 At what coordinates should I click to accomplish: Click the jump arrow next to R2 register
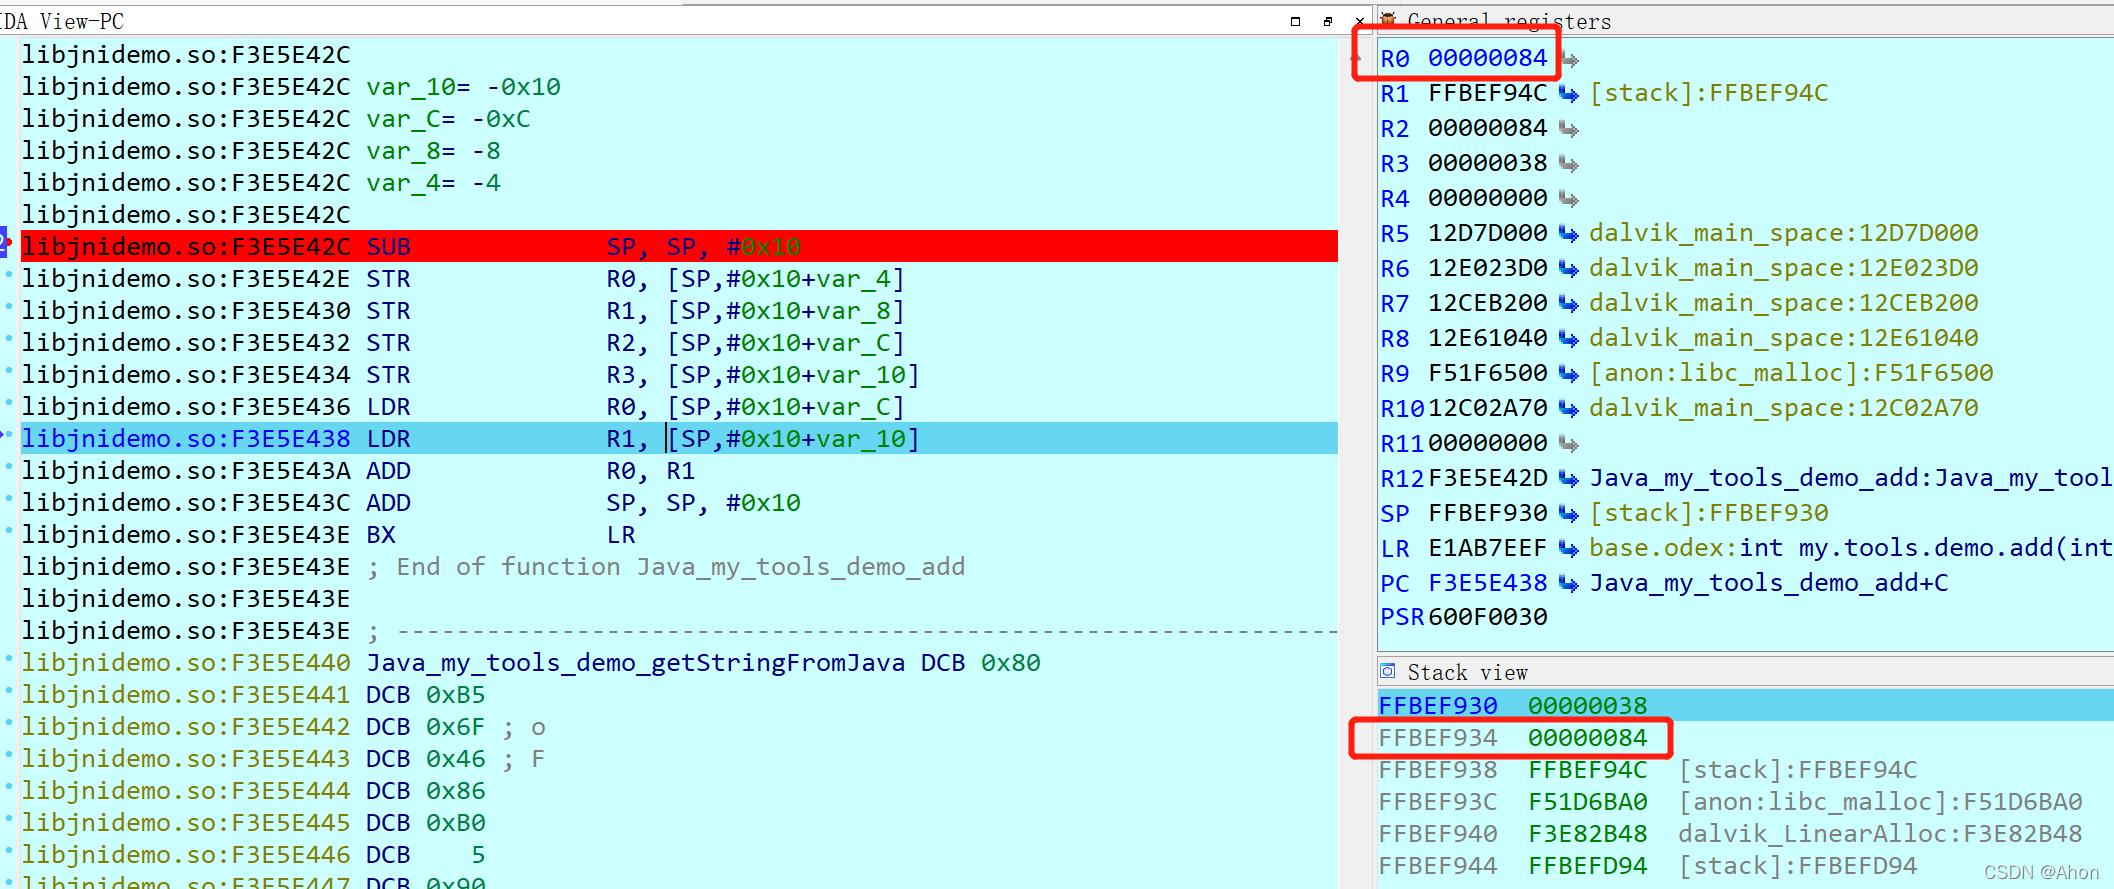coord(1569,129)
